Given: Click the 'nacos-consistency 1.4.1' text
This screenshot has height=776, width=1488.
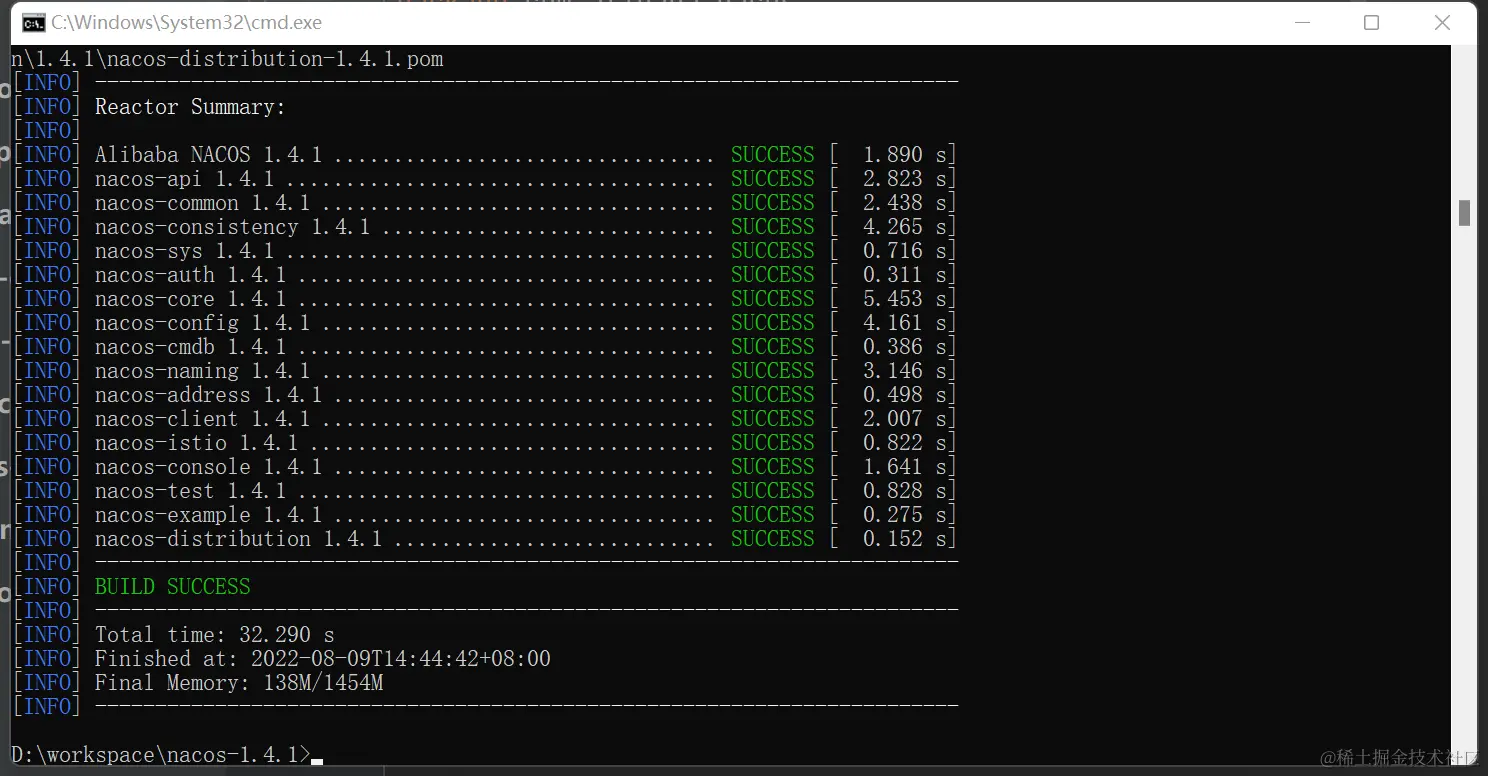Looking at the screenshot, I should tap(232, 227).
